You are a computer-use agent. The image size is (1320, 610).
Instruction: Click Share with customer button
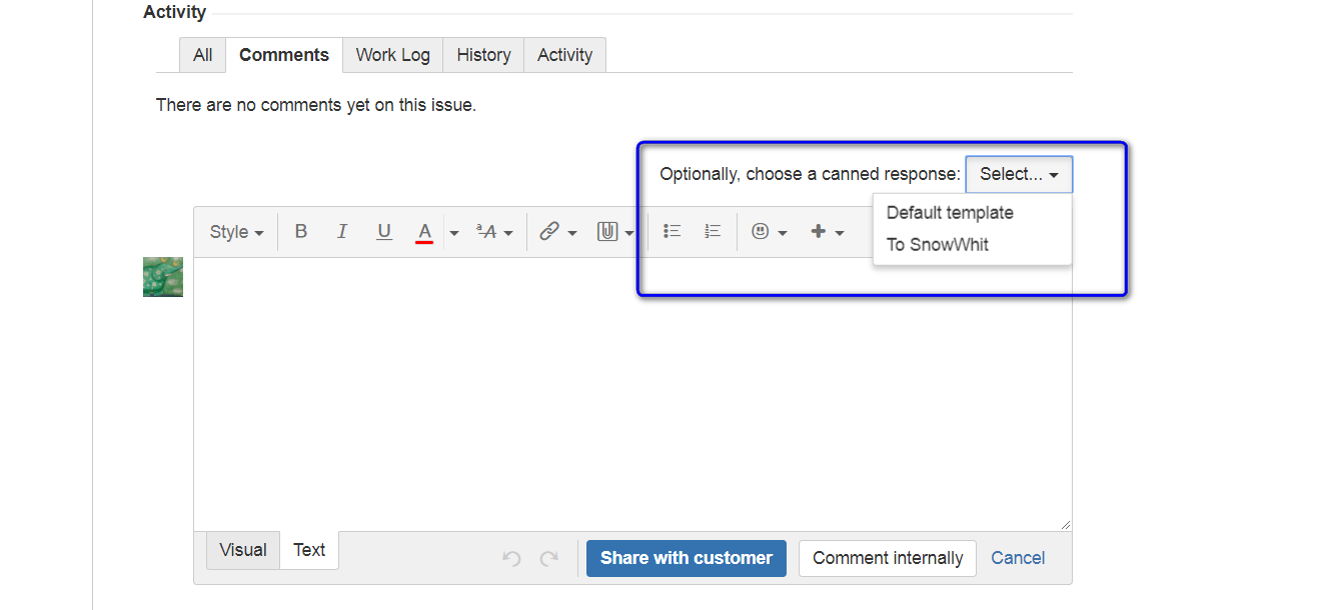click(x=686, y=558)
